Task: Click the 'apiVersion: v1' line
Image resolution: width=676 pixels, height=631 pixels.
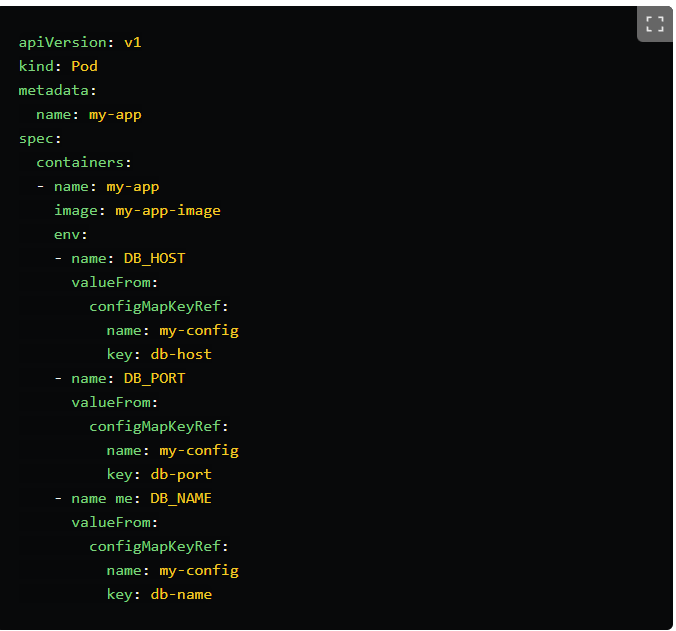Action: pos(80,42)
